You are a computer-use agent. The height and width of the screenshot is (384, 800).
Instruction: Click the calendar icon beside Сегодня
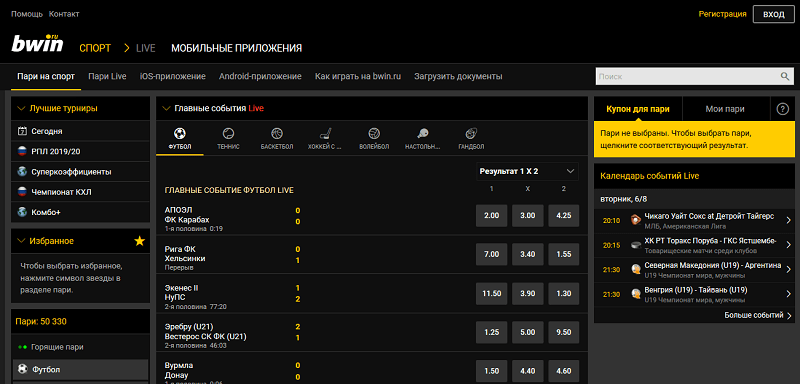(x=22, y=131)
